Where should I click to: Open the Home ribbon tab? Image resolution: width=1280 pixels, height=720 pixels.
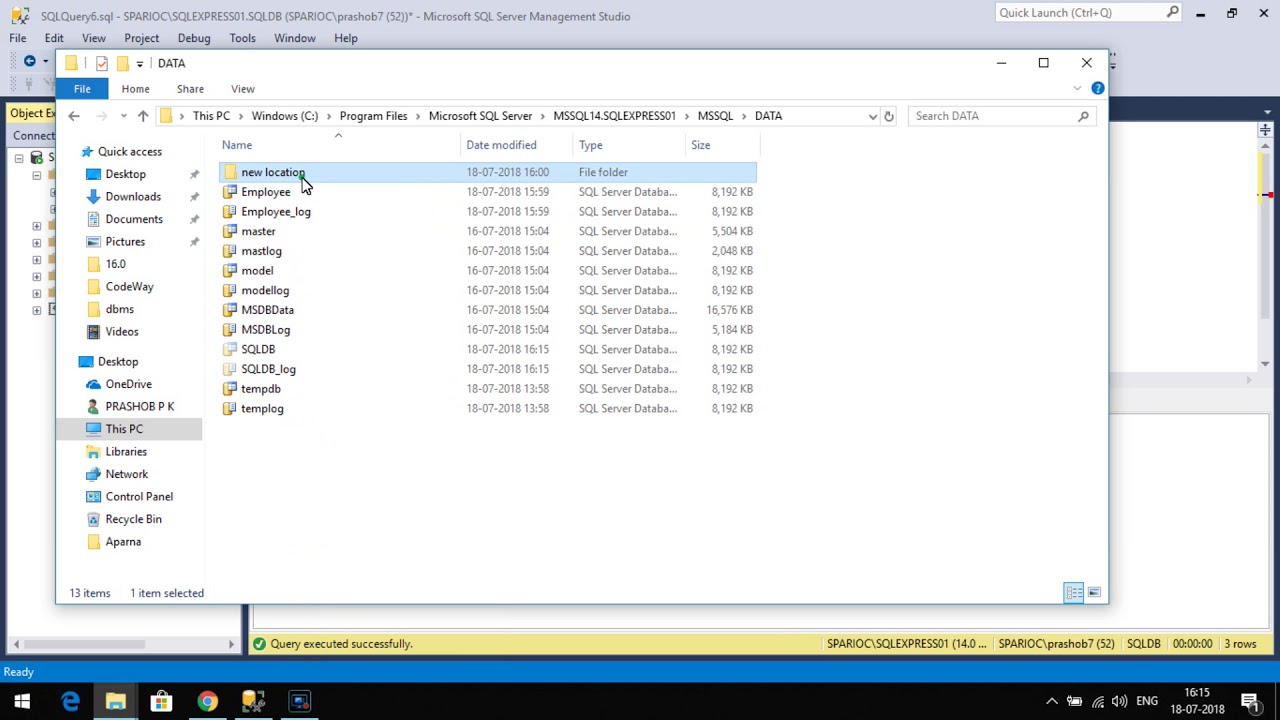pos(136,89)
